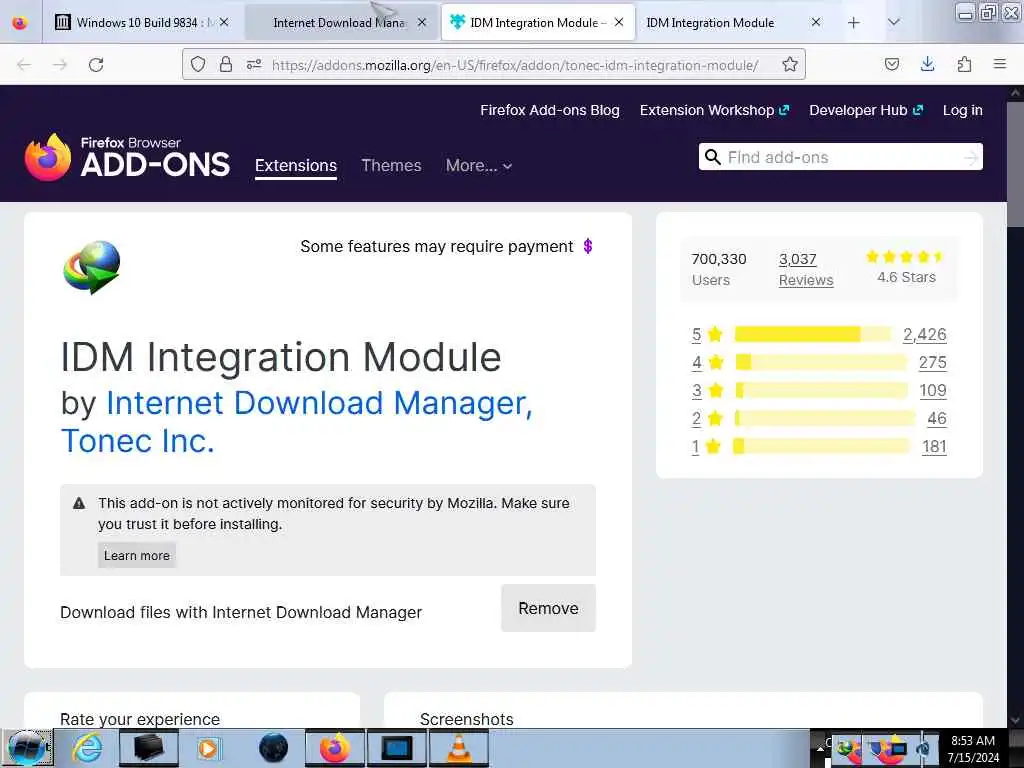Go back using the browser back arrow
1024x768 pixels.
[x=24, y=65]
